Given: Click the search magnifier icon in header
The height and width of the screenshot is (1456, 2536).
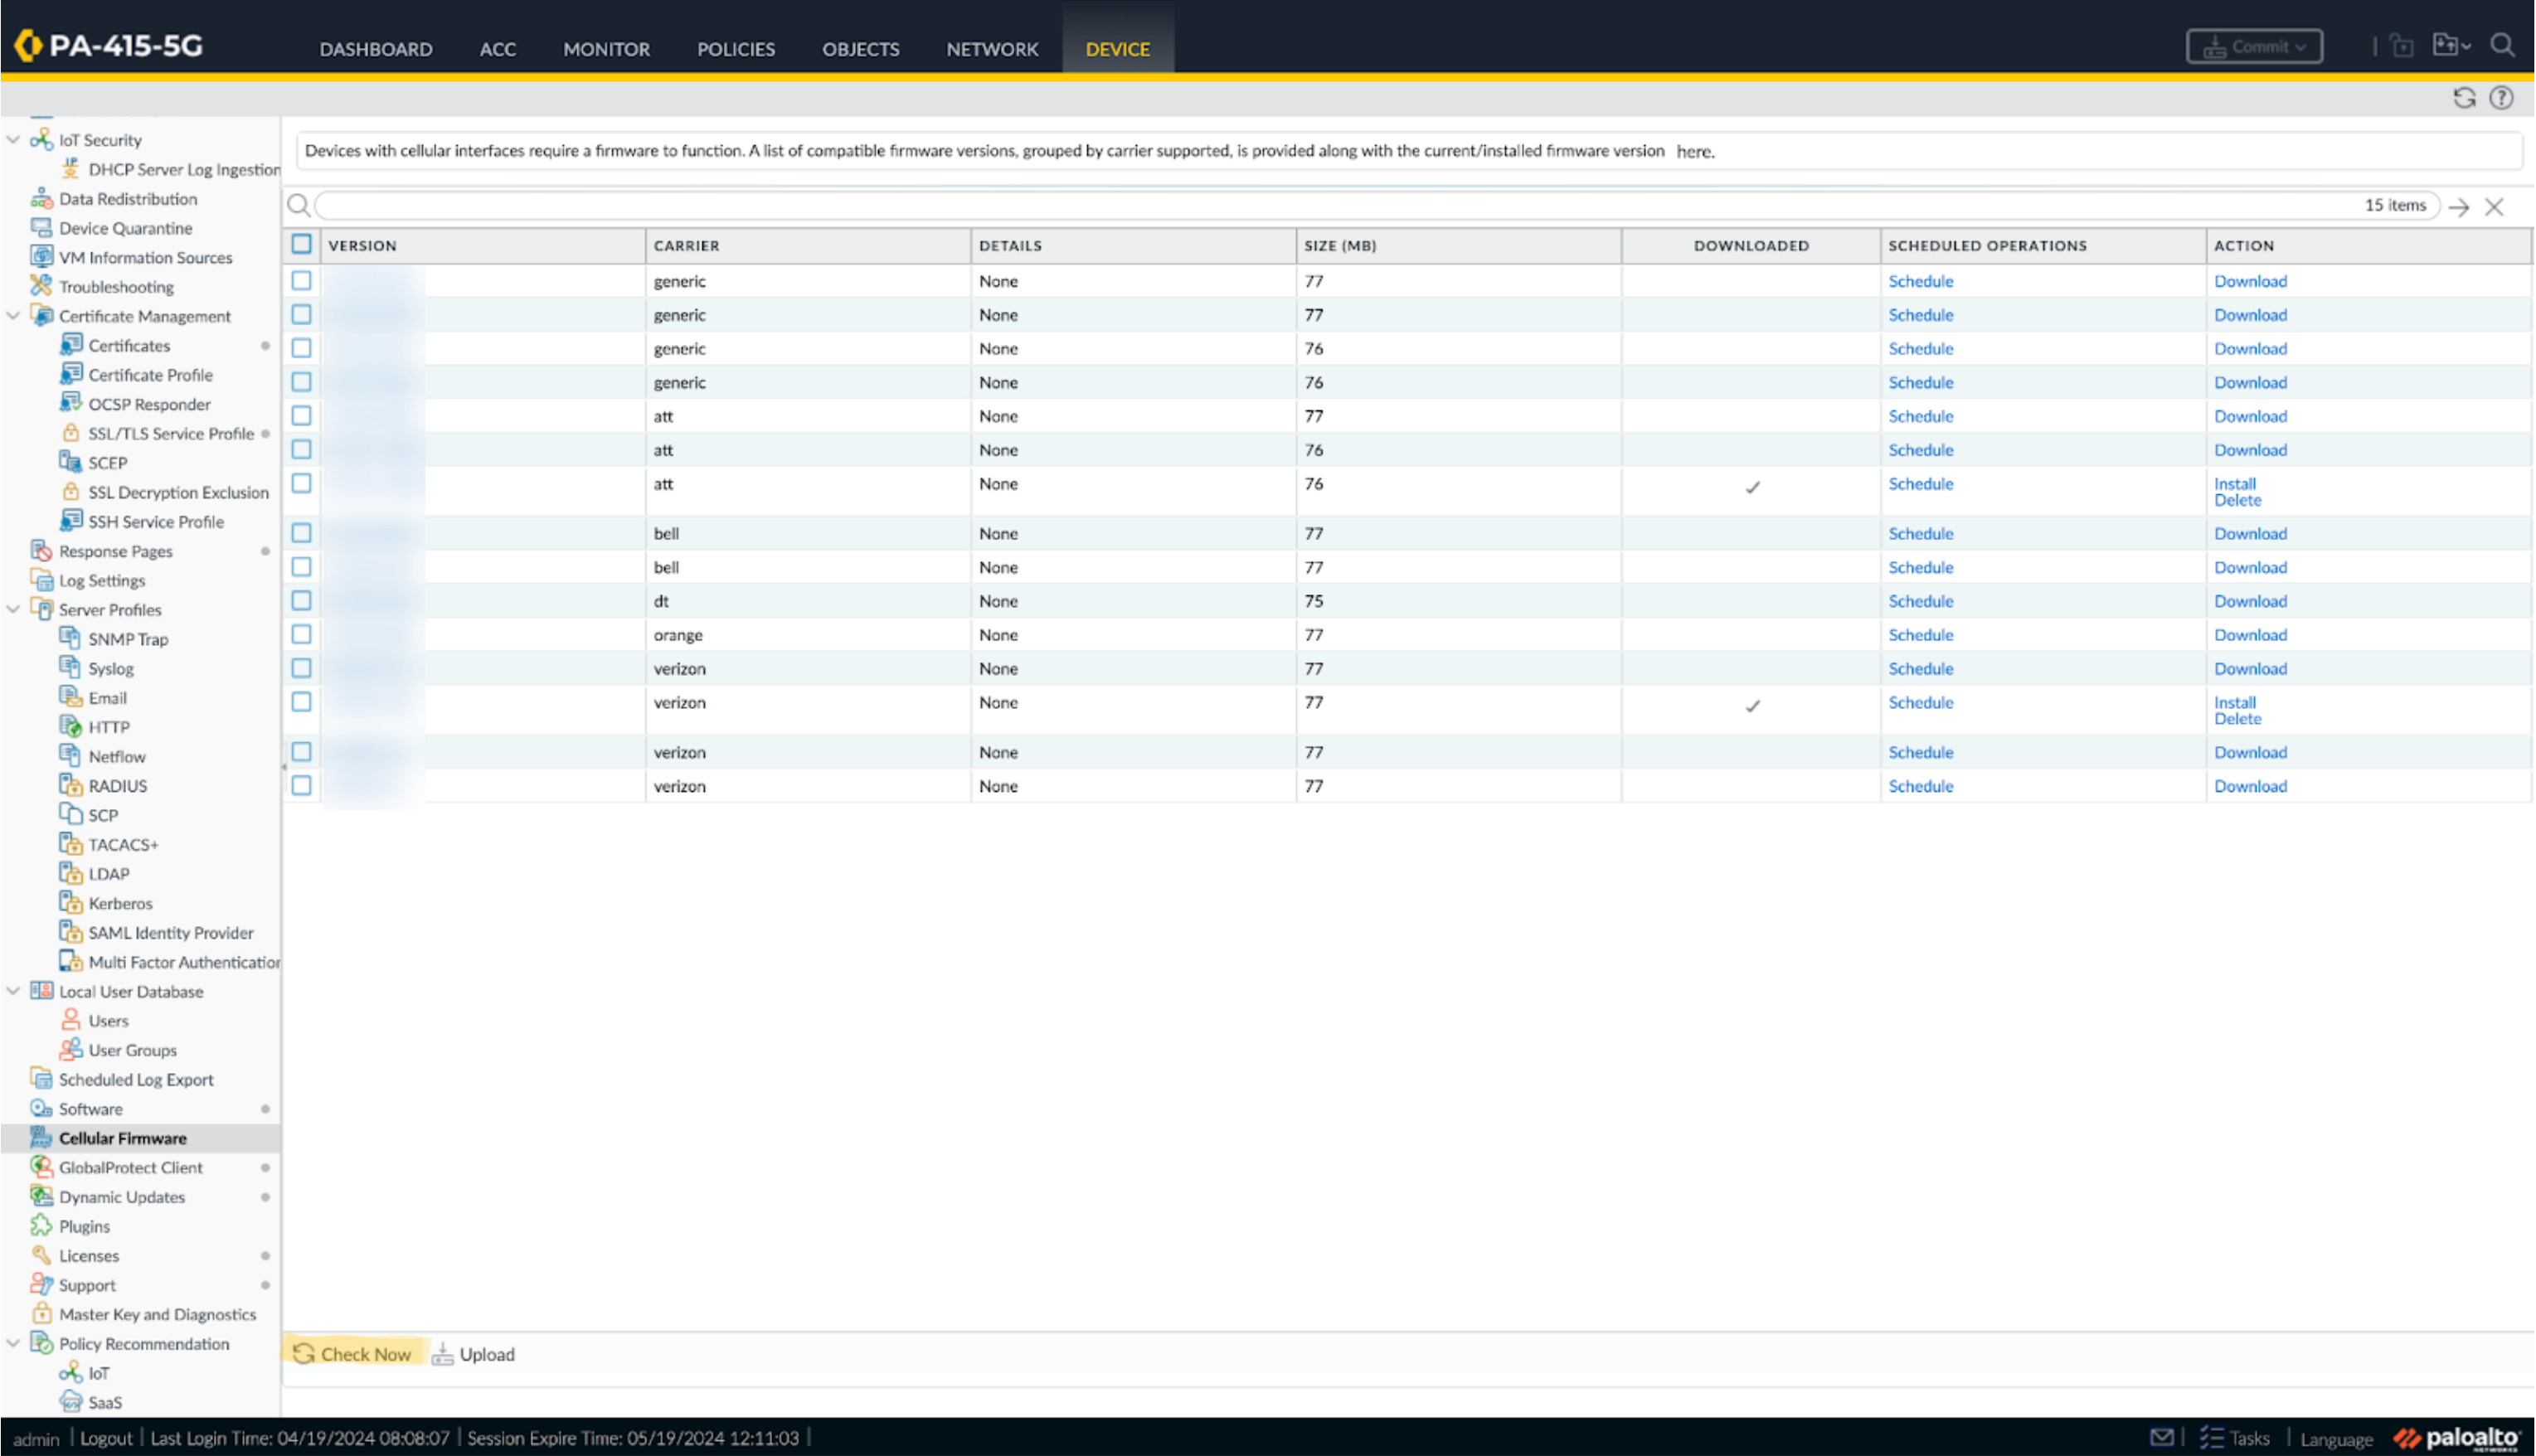Looking at the screenshot, I should pyautogui.click(x=2501, y=46).
